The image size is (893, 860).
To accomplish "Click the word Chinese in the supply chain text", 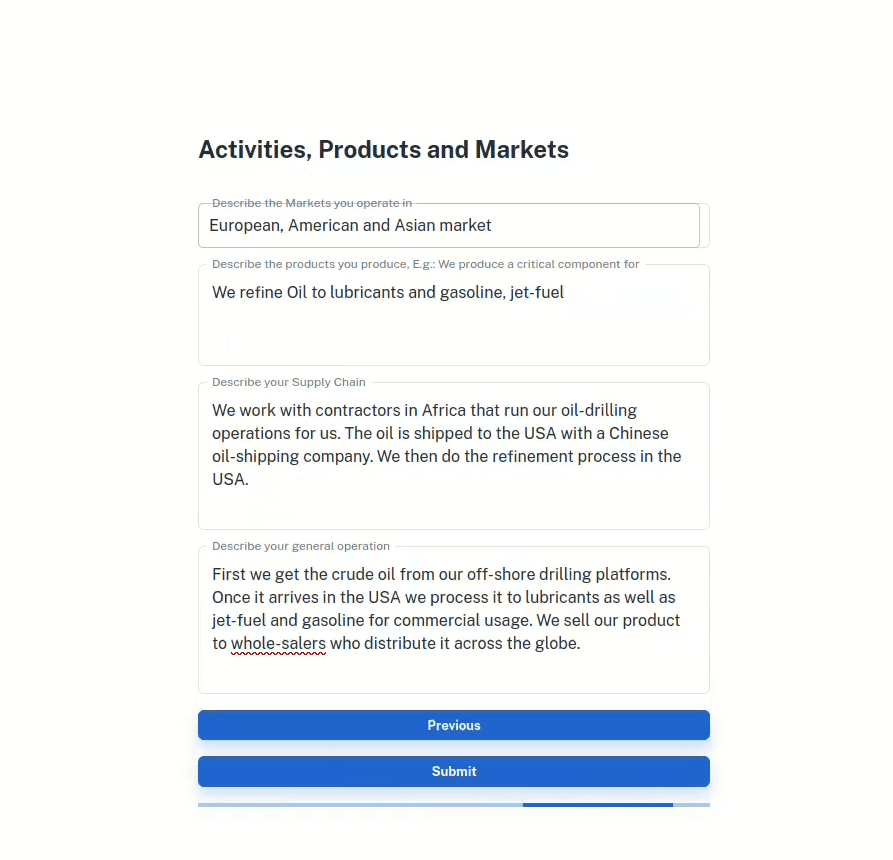I will 638,433.
